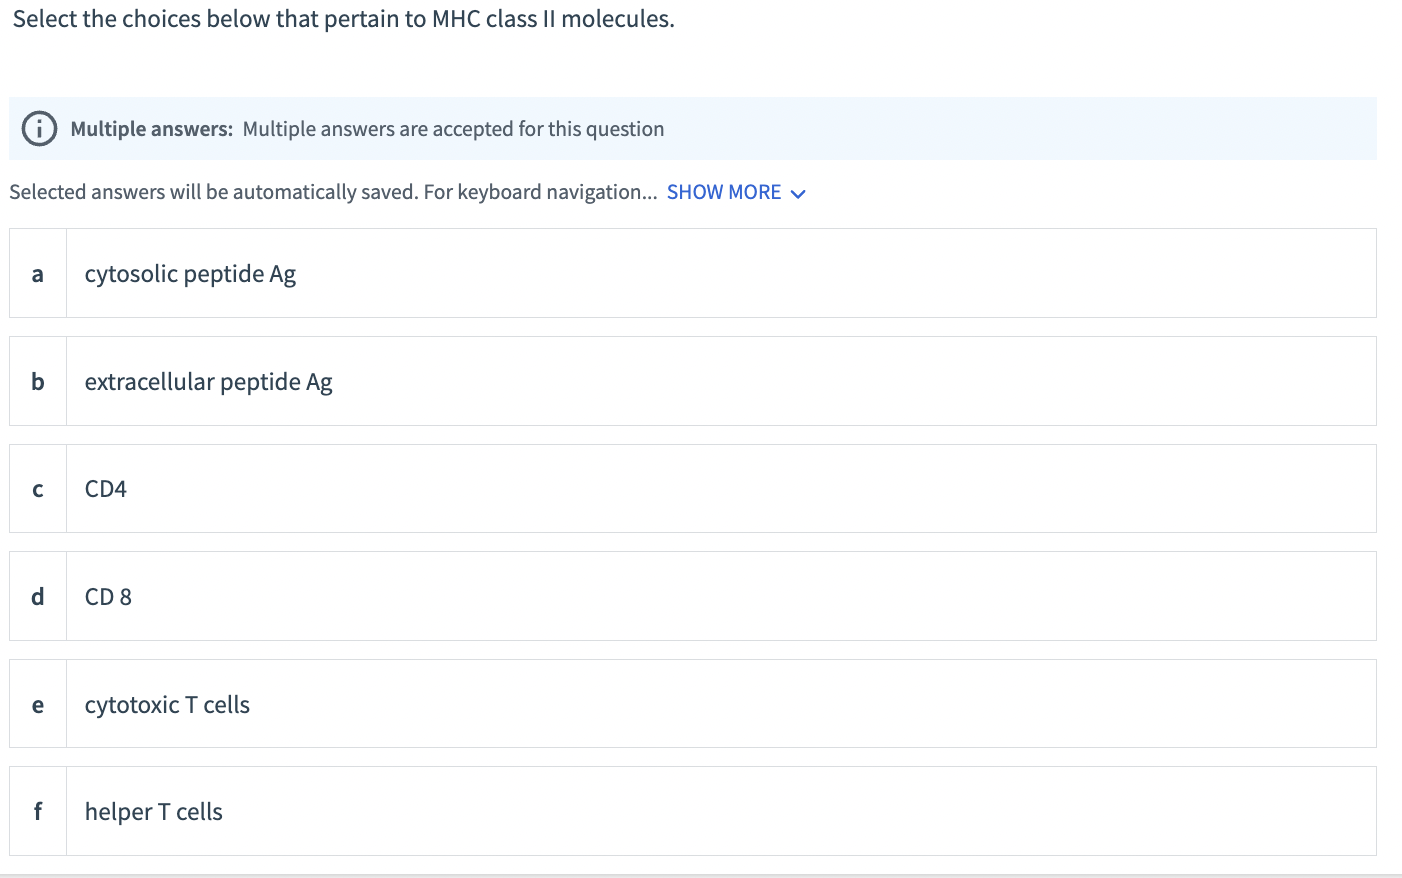Click the downward chevron after SHOW MORE
This screenshot has width=1402, height=878.
(797, 193)
